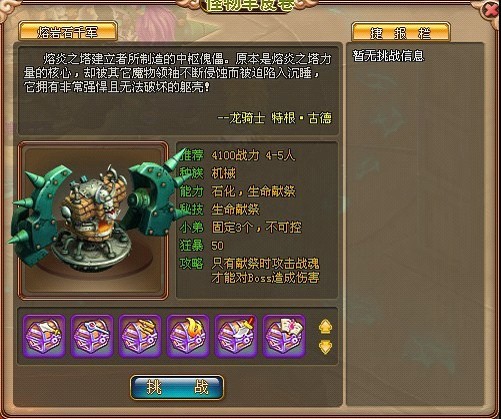The height and width of the screenshot is (419, 501).
Task: Click the boss monster portrait image
Action: (x=93, y=221)
